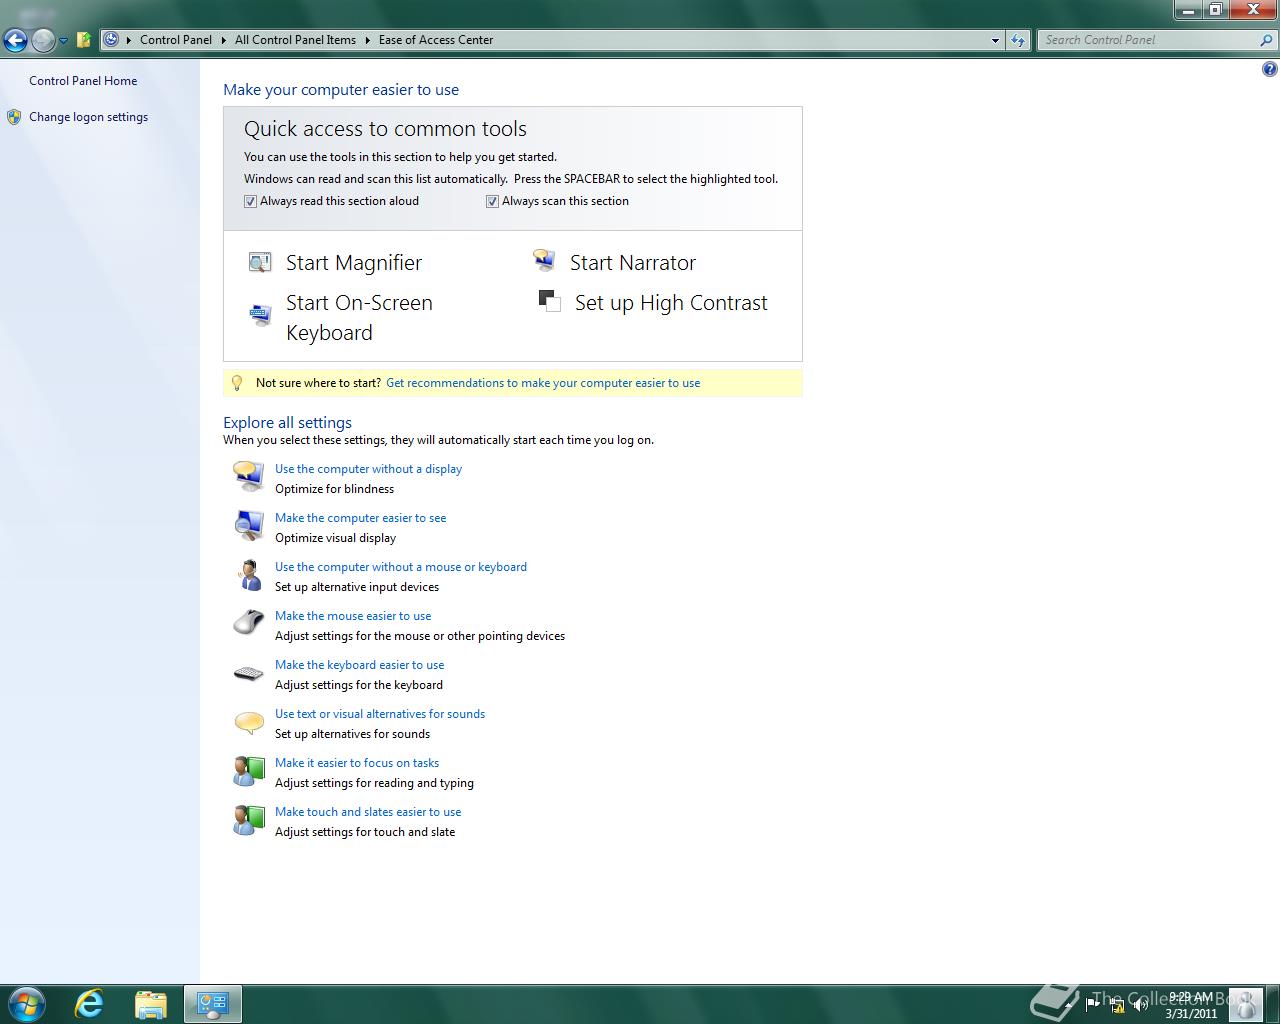This screenshot has width=1280, height=1024.
Task: Click the shield icon by Change logon settings
Action: (14, 117)
